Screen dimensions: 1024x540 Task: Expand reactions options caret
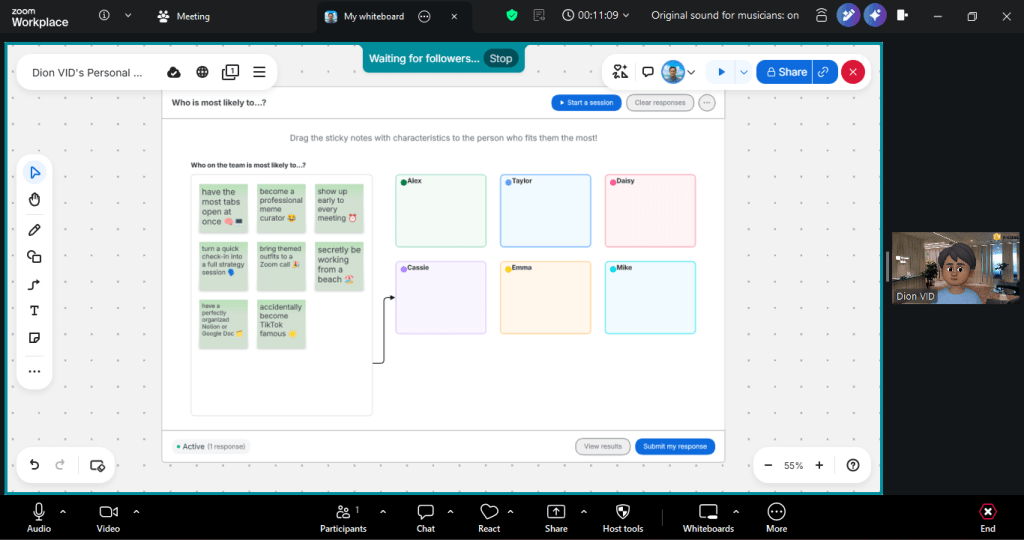[x=511, y=512]
